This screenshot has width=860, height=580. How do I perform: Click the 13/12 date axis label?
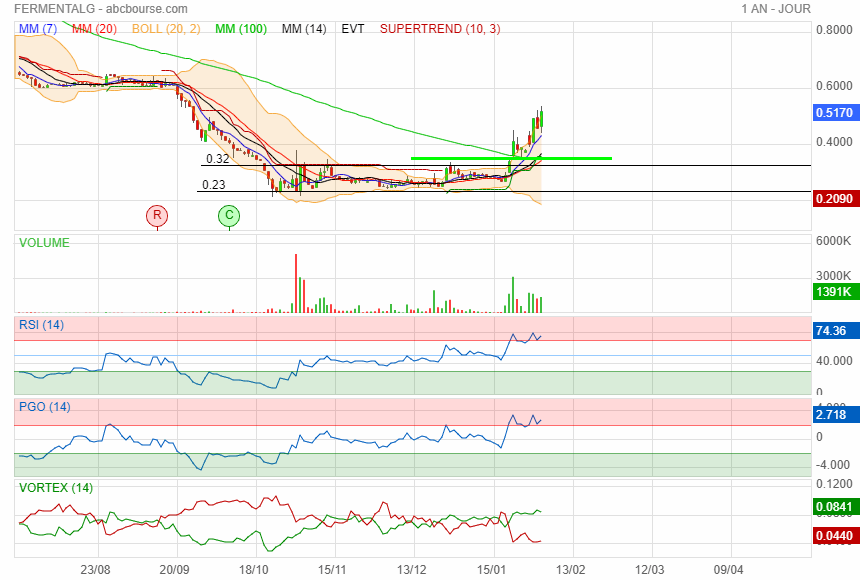411,570
